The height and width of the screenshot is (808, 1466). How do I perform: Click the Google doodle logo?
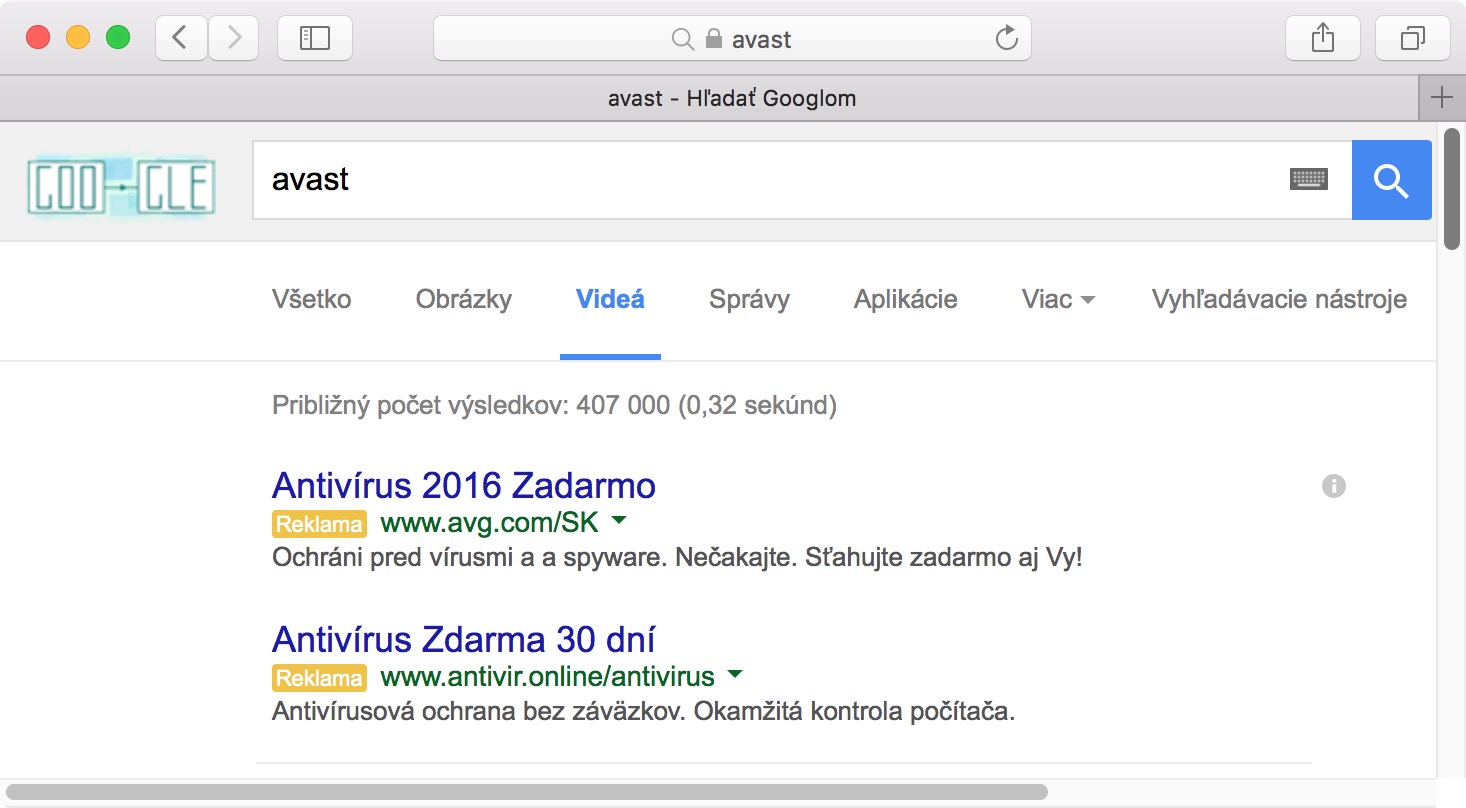[121, 187]
